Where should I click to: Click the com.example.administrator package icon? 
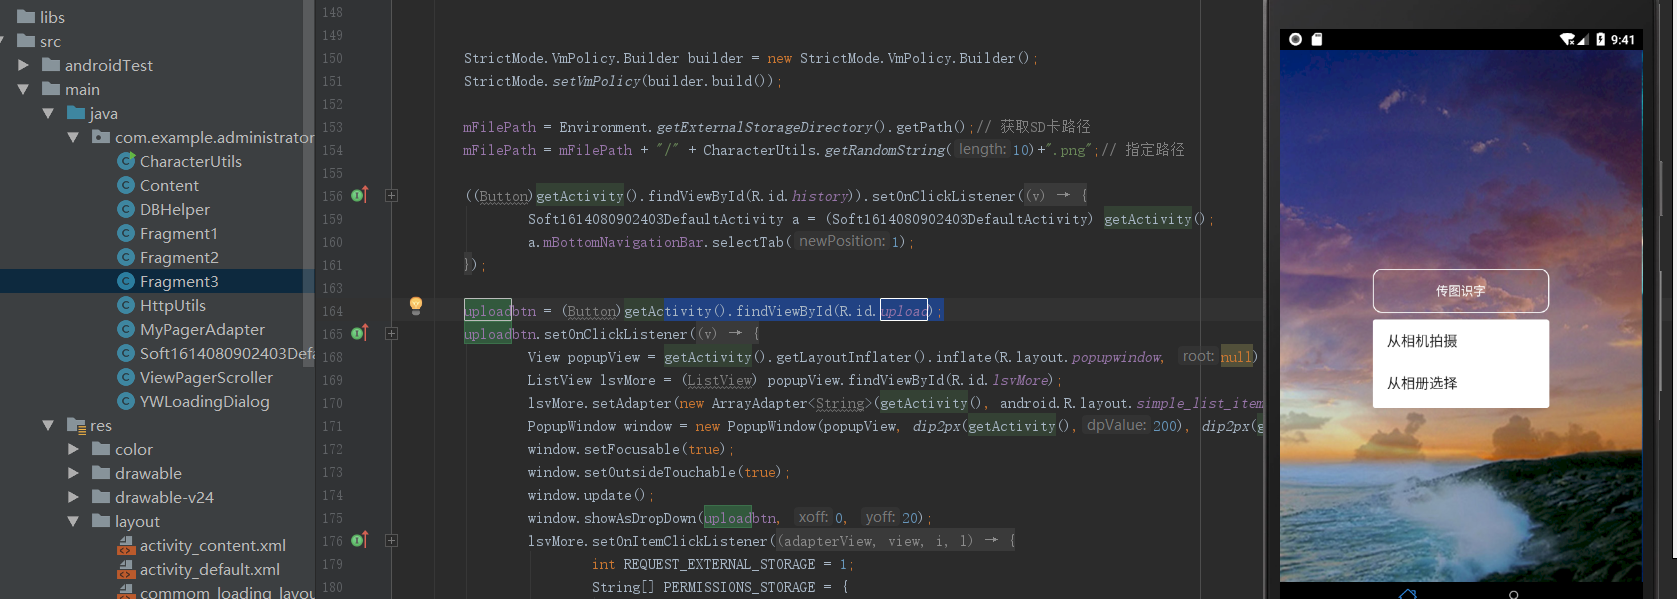pyautogui.click(x=101, y=137)
